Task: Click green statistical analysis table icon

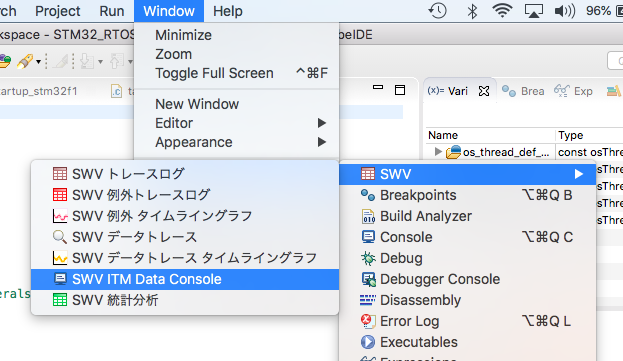Action: [x=60, y=300]
